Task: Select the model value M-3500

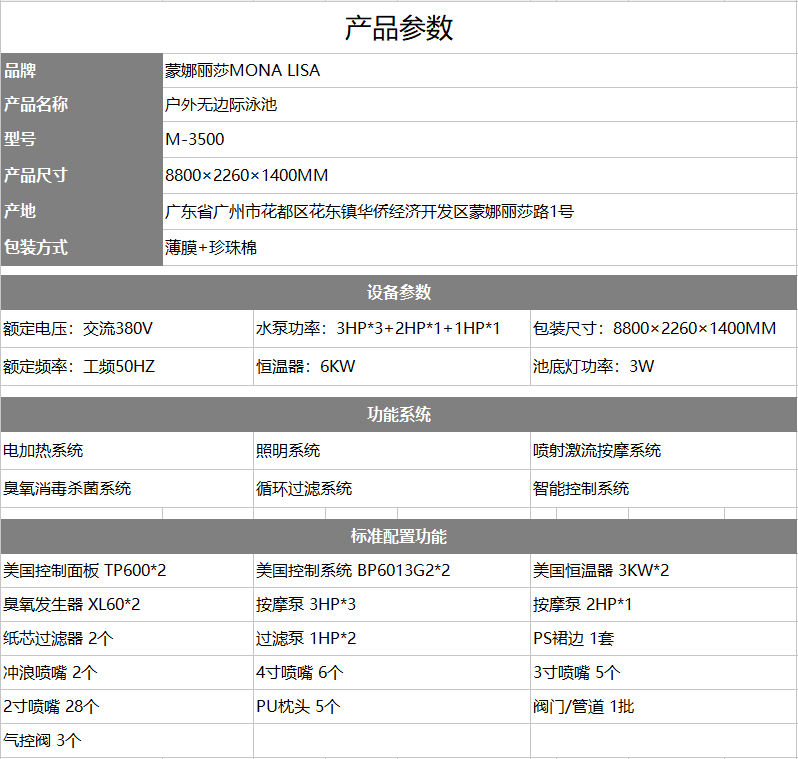Action: pos(195,140)
